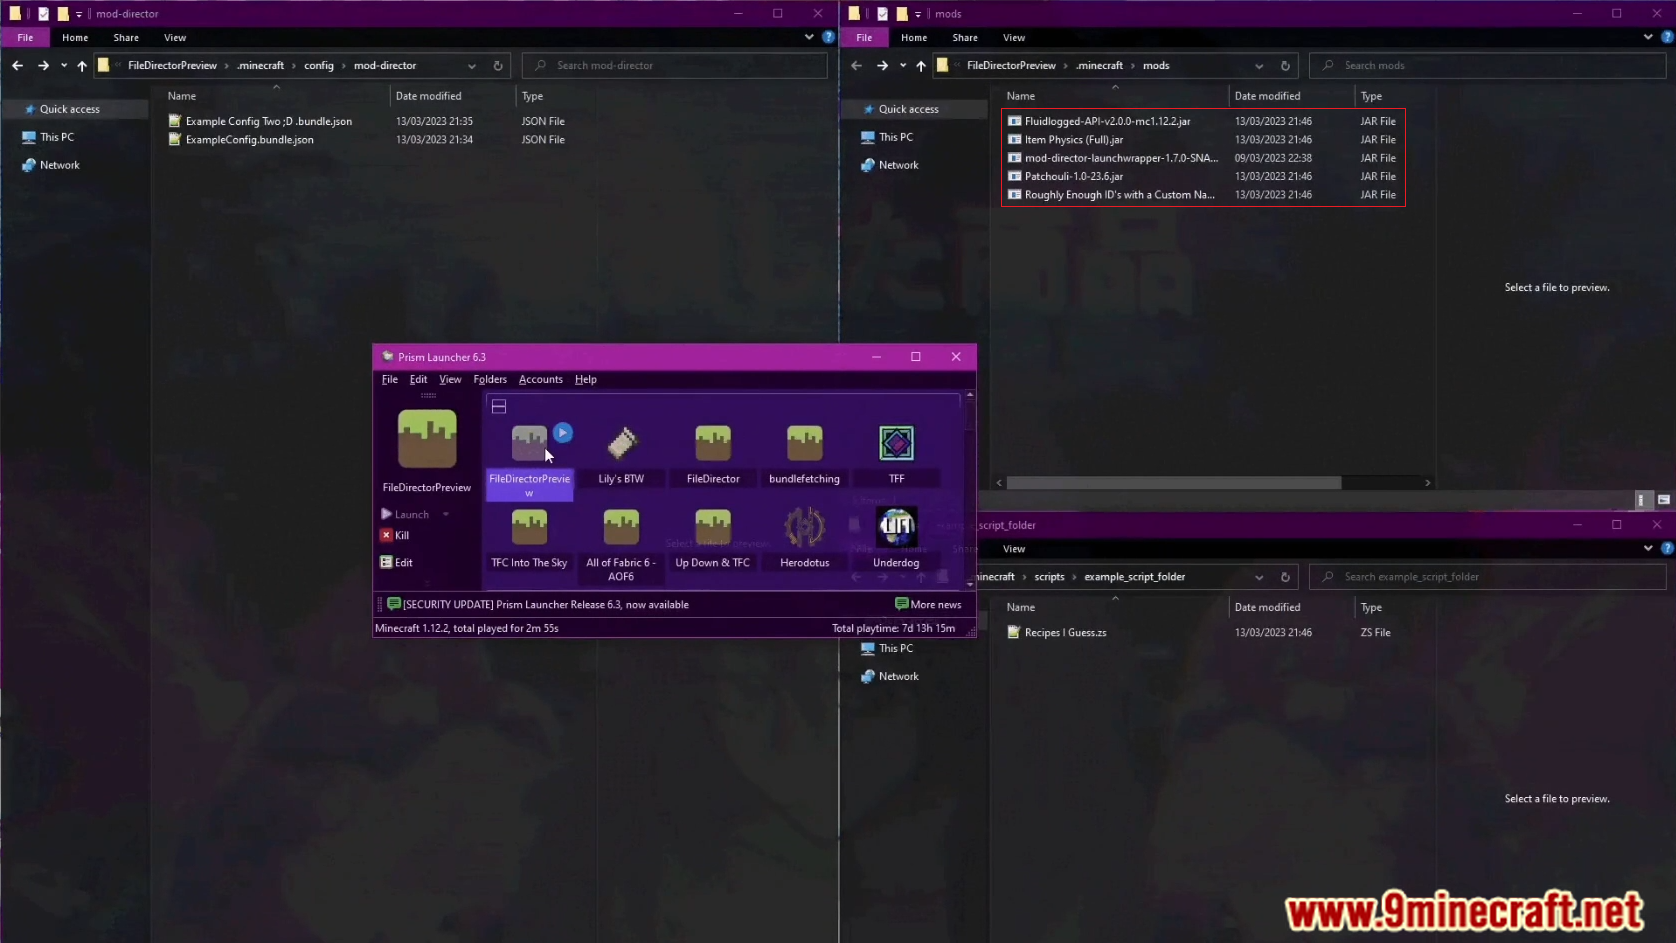The height and width of the screenshot is (943, 1676).
Task: Expand address bar history in mod-director window
Action: [472, 65]
